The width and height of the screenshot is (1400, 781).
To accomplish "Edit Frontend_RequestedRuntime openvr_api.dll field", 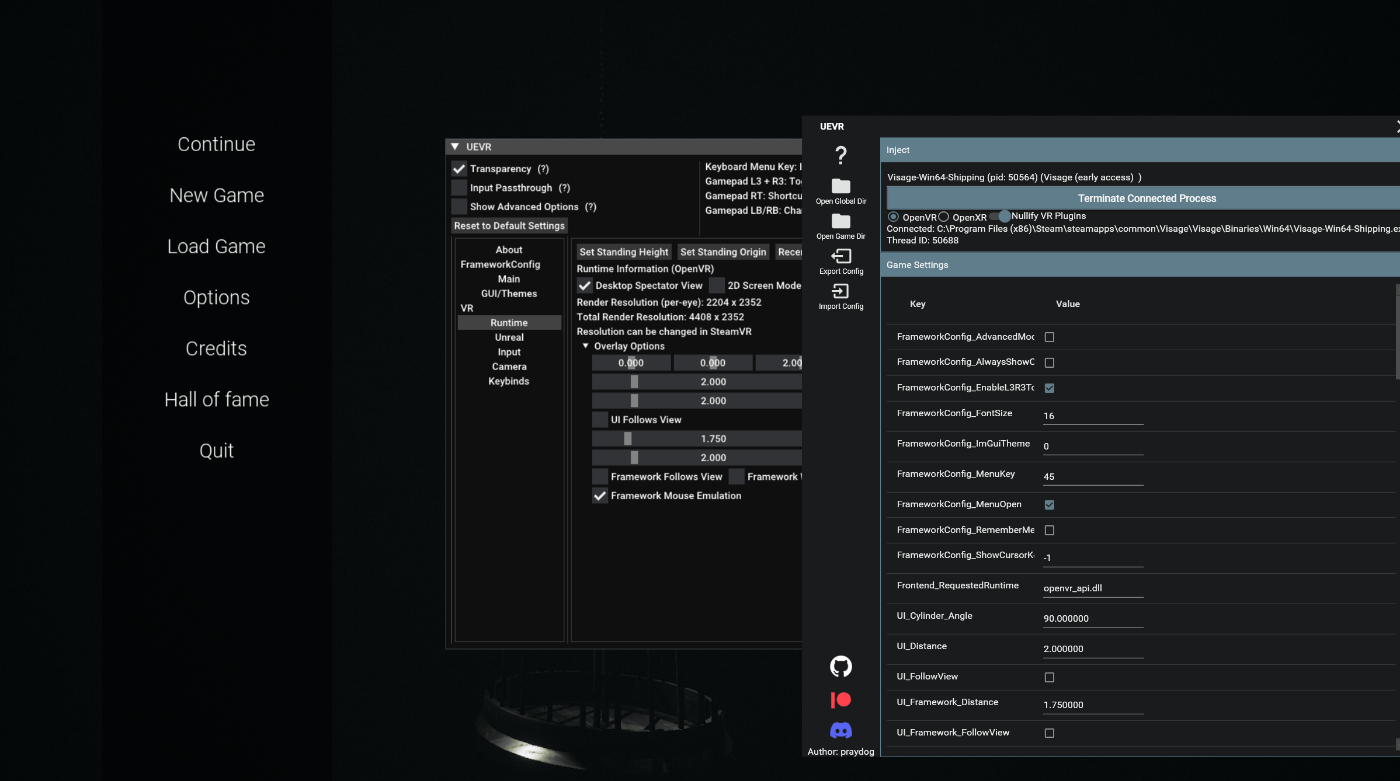I will pos(1092,588).
